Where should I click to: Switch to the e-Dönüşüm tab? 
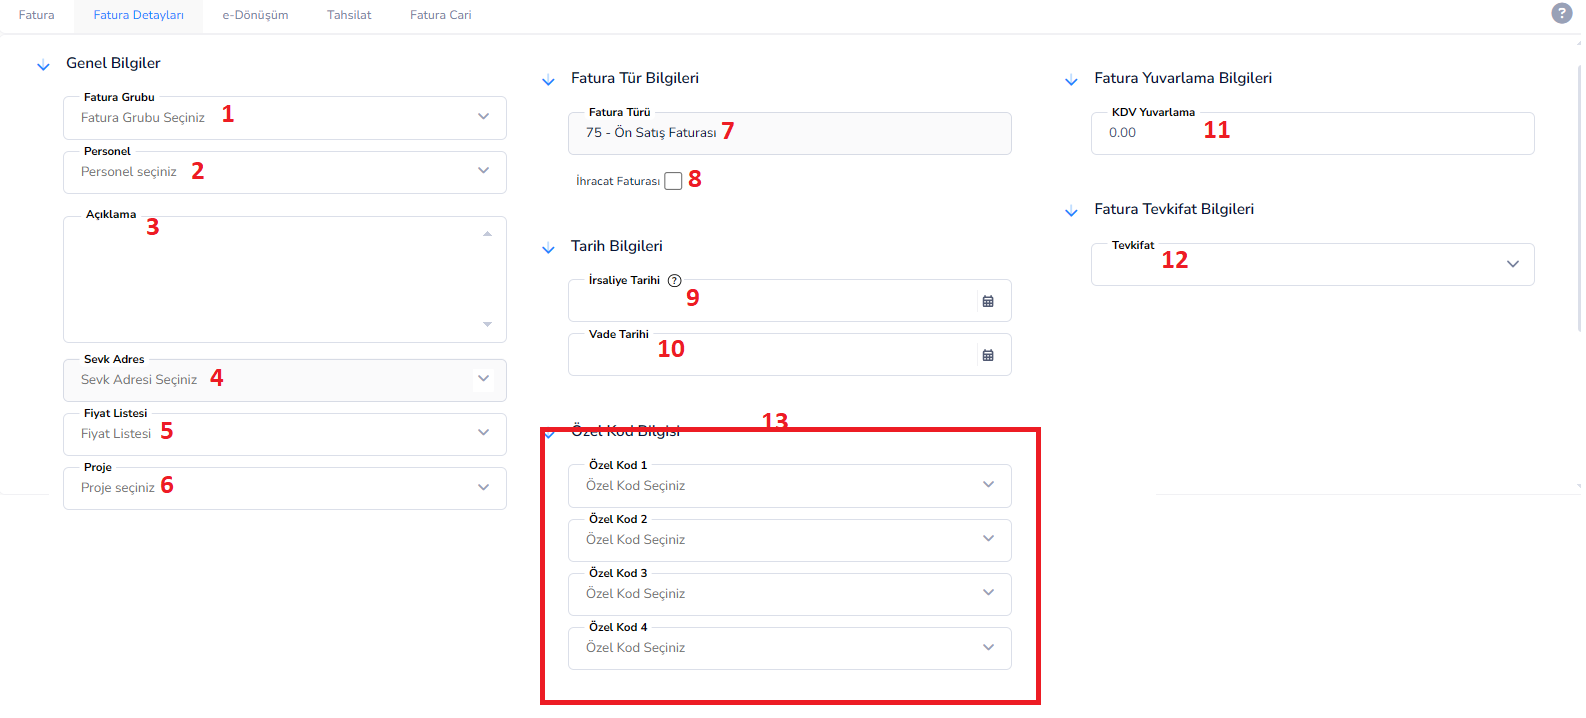(x=255, y=15)
